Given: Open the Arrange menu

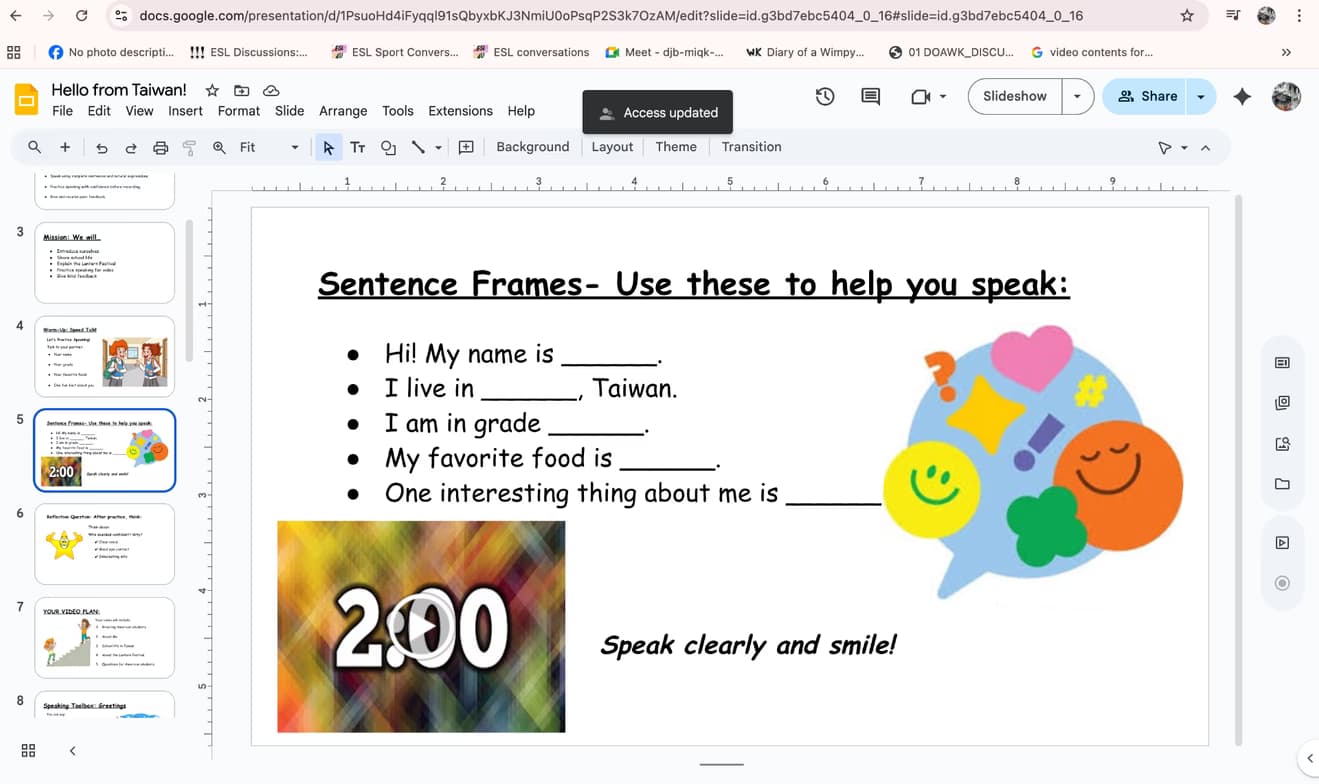Looking at the screenshot, I should 343,111.
